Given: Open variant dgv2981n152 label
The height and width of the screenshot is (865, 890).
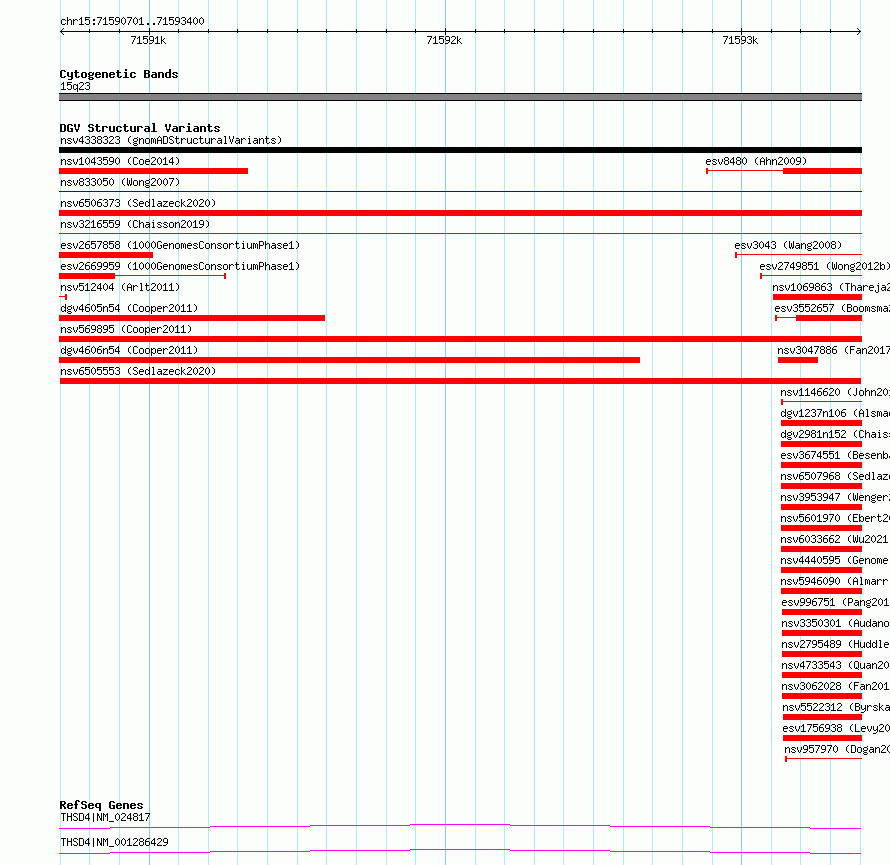Looking at the screenshot, I should [x=835, y=434].
